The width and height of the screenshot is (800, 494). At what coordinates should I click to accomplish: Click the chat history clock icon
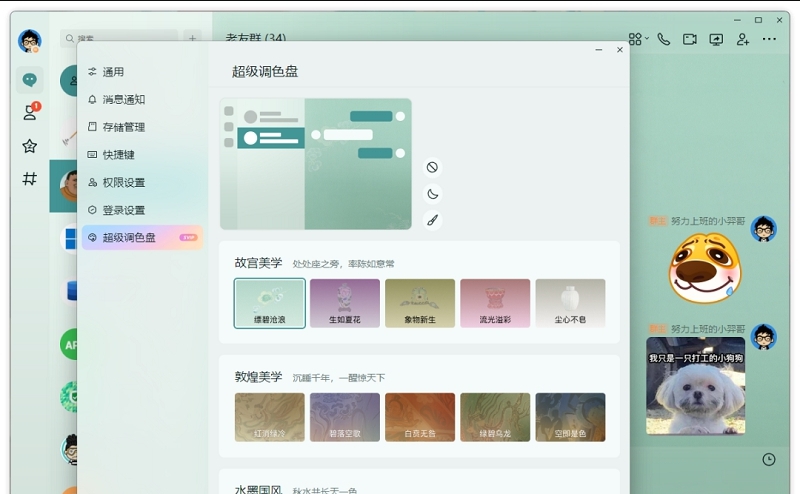point(768,459)
